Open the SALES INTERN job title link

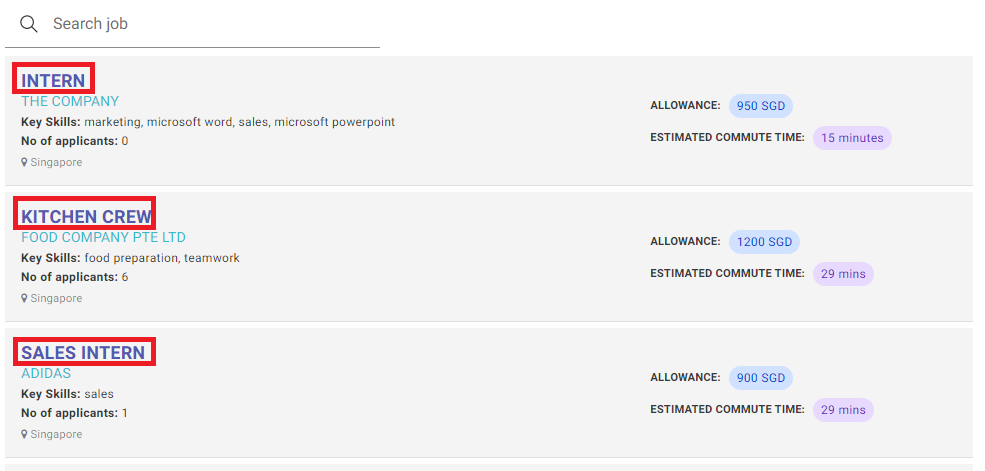[x=83, y=353]
